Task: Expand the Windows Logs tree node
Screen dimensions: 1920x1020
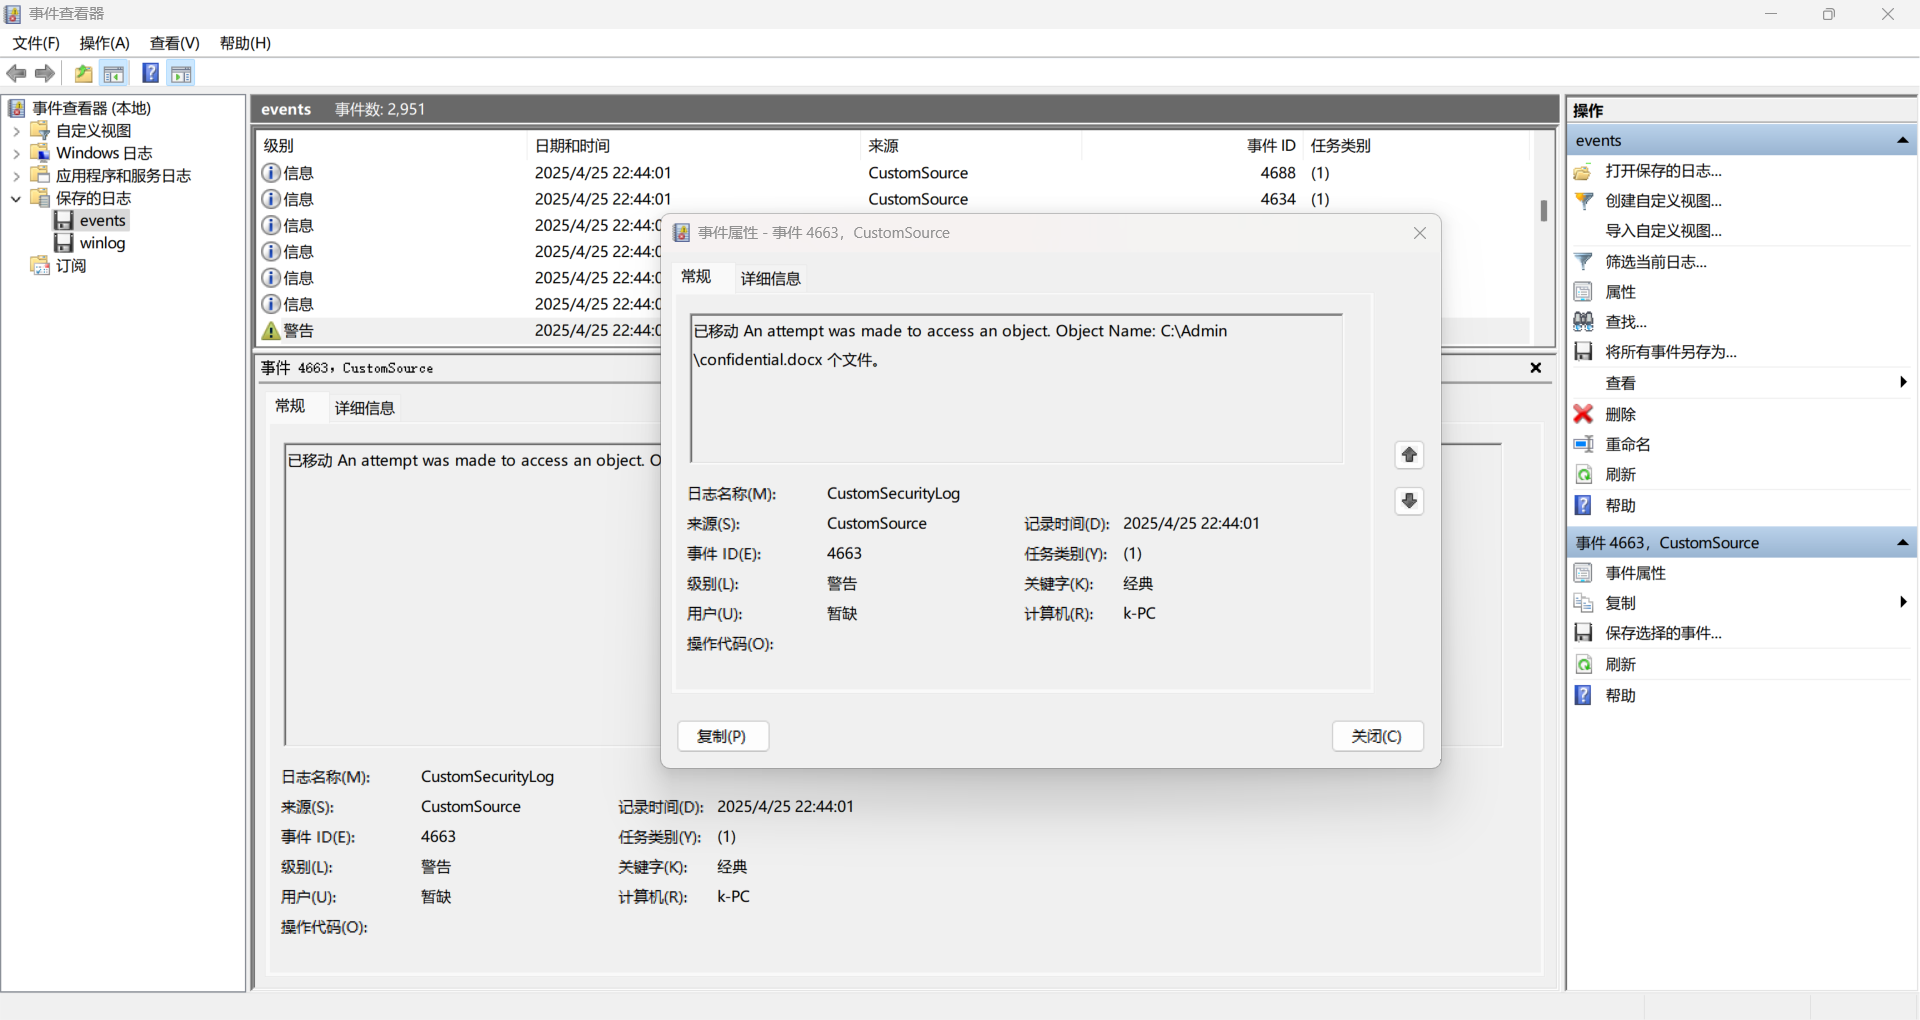Action: (x=16, y=153)
